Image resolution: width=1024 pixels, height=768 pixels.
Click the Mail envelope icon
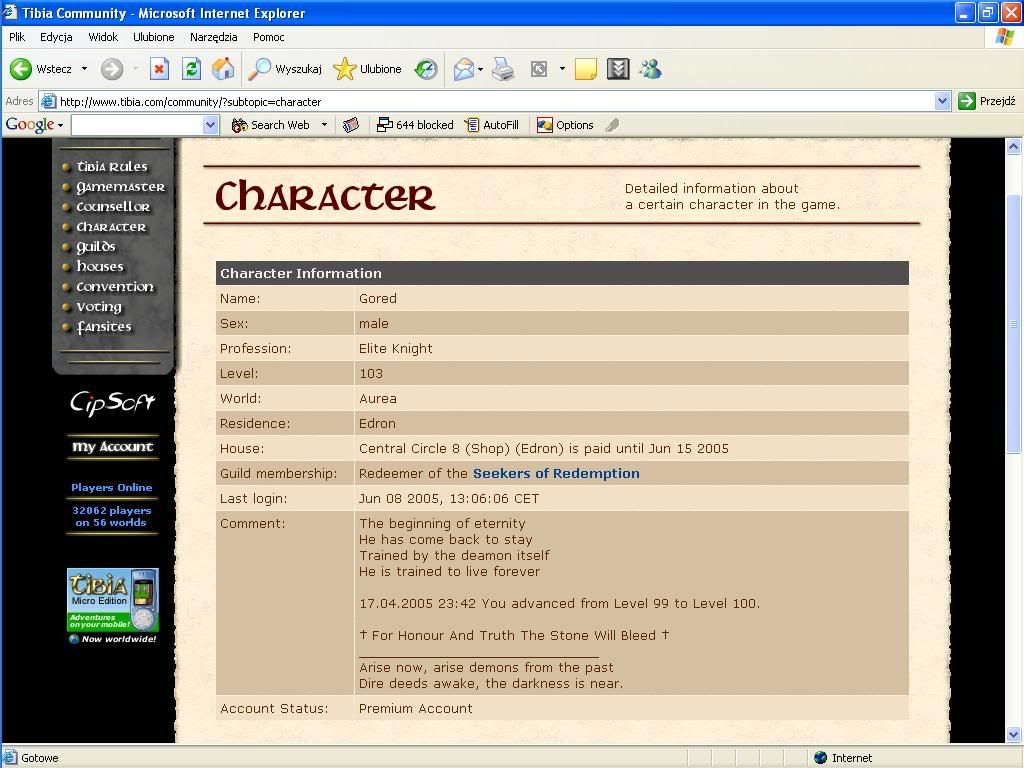coord(463,69)
